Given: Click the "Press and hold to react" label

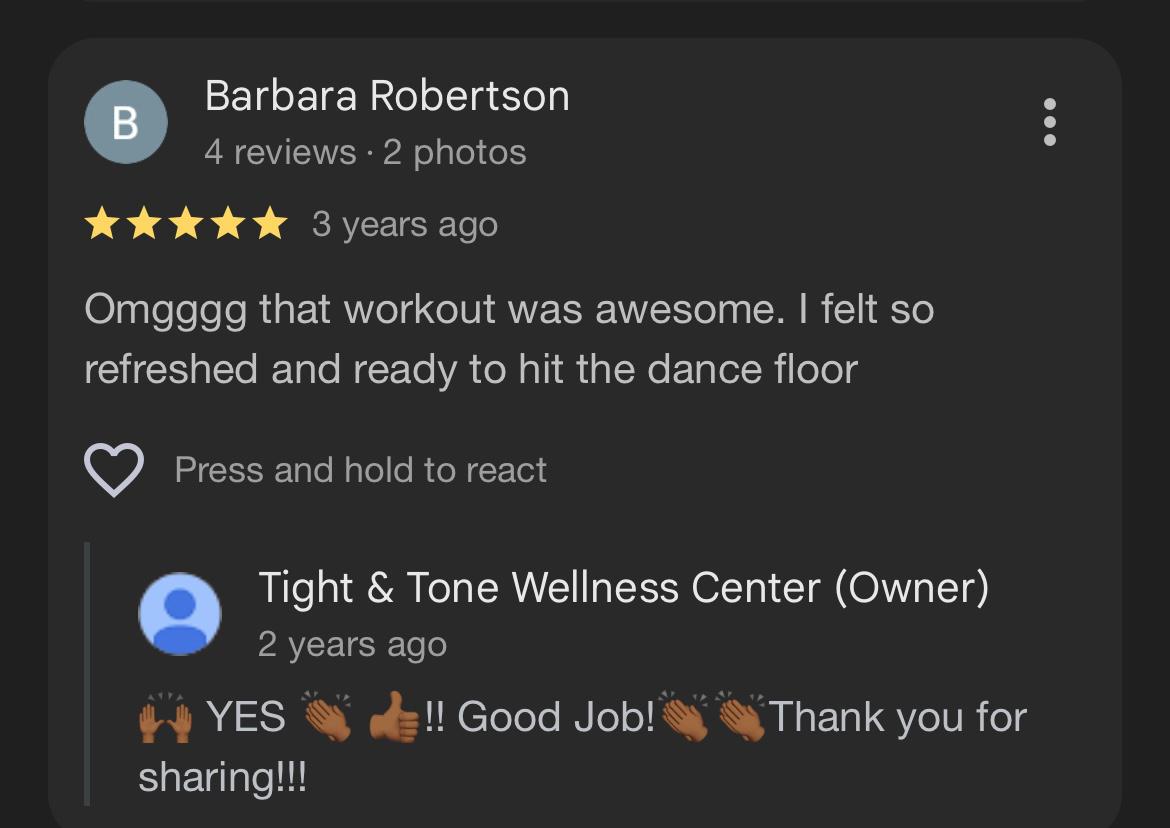Looking at the screenshot, I should [x=360, y=470].
